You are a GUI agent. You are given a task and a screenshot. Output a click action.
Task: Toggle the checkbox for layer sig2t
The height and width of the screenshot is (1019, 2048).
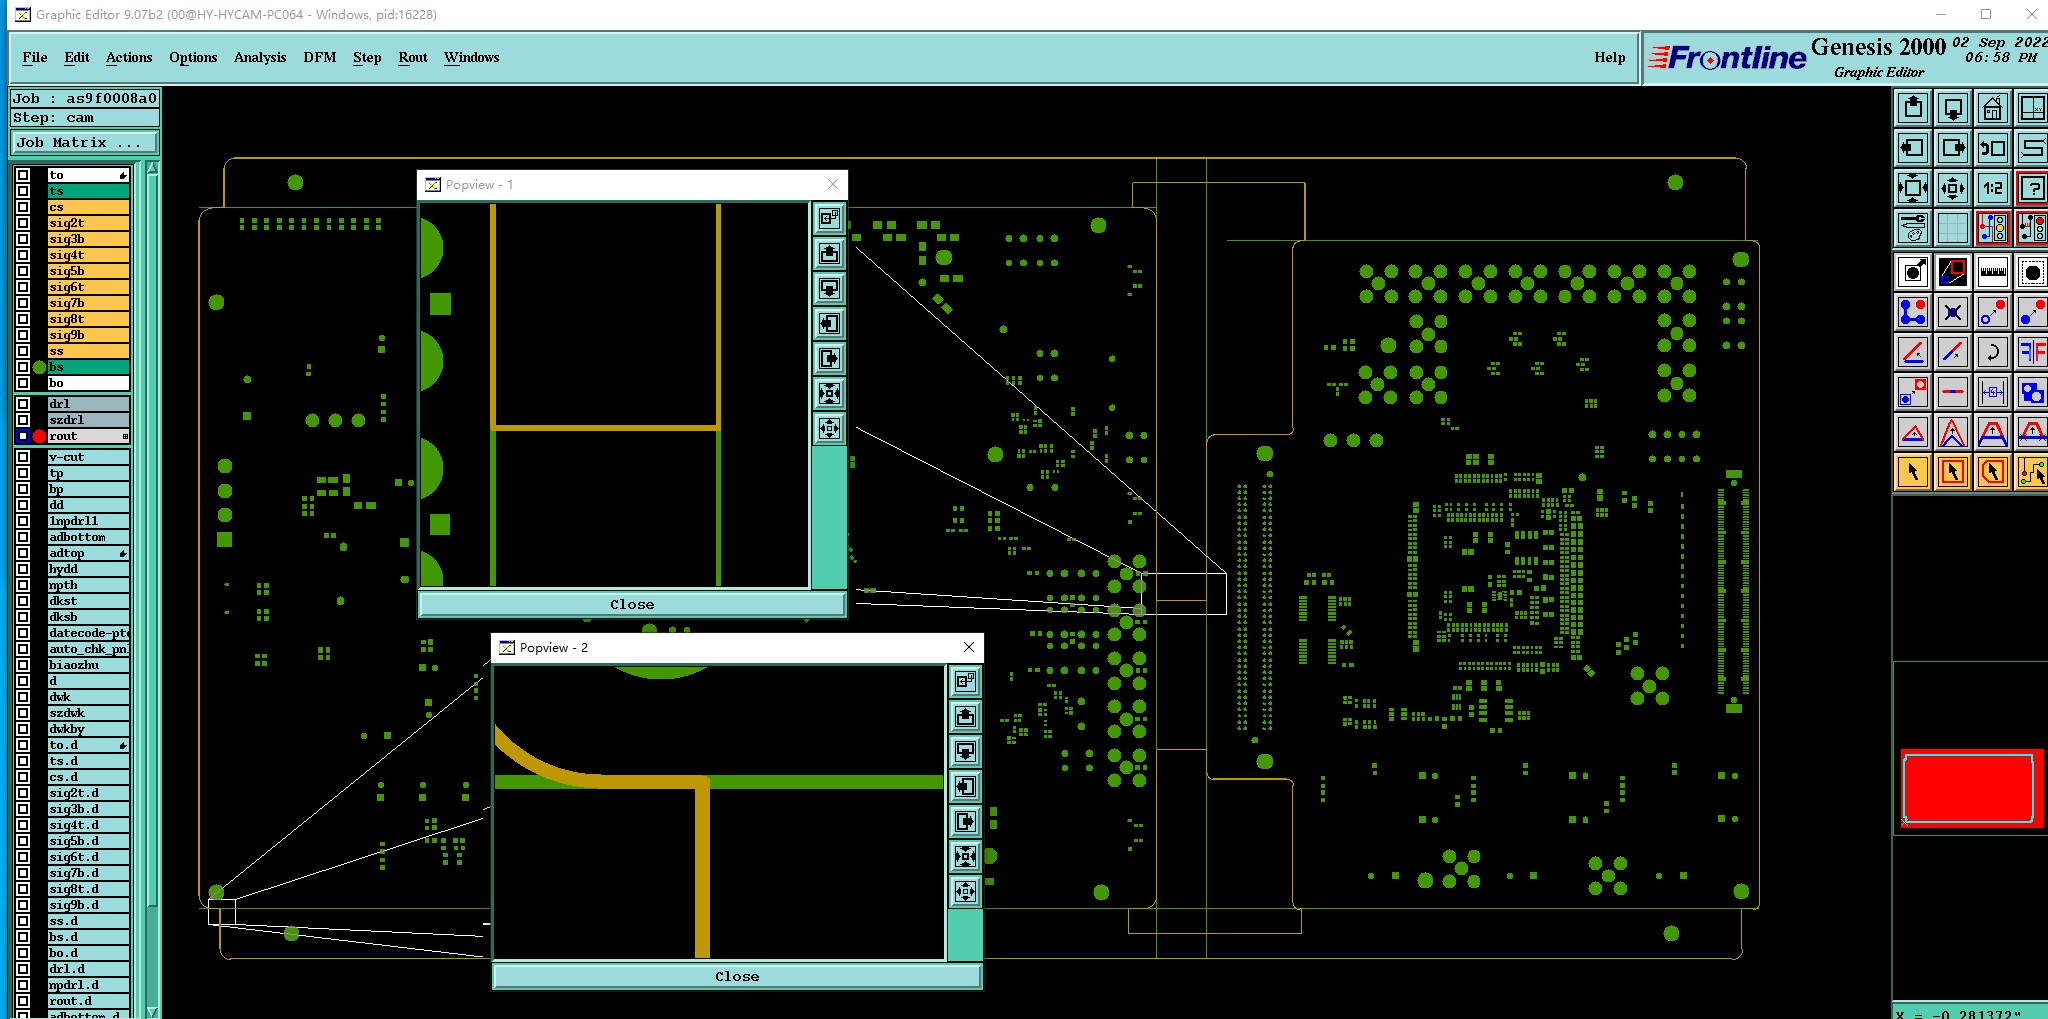[23, 223]
